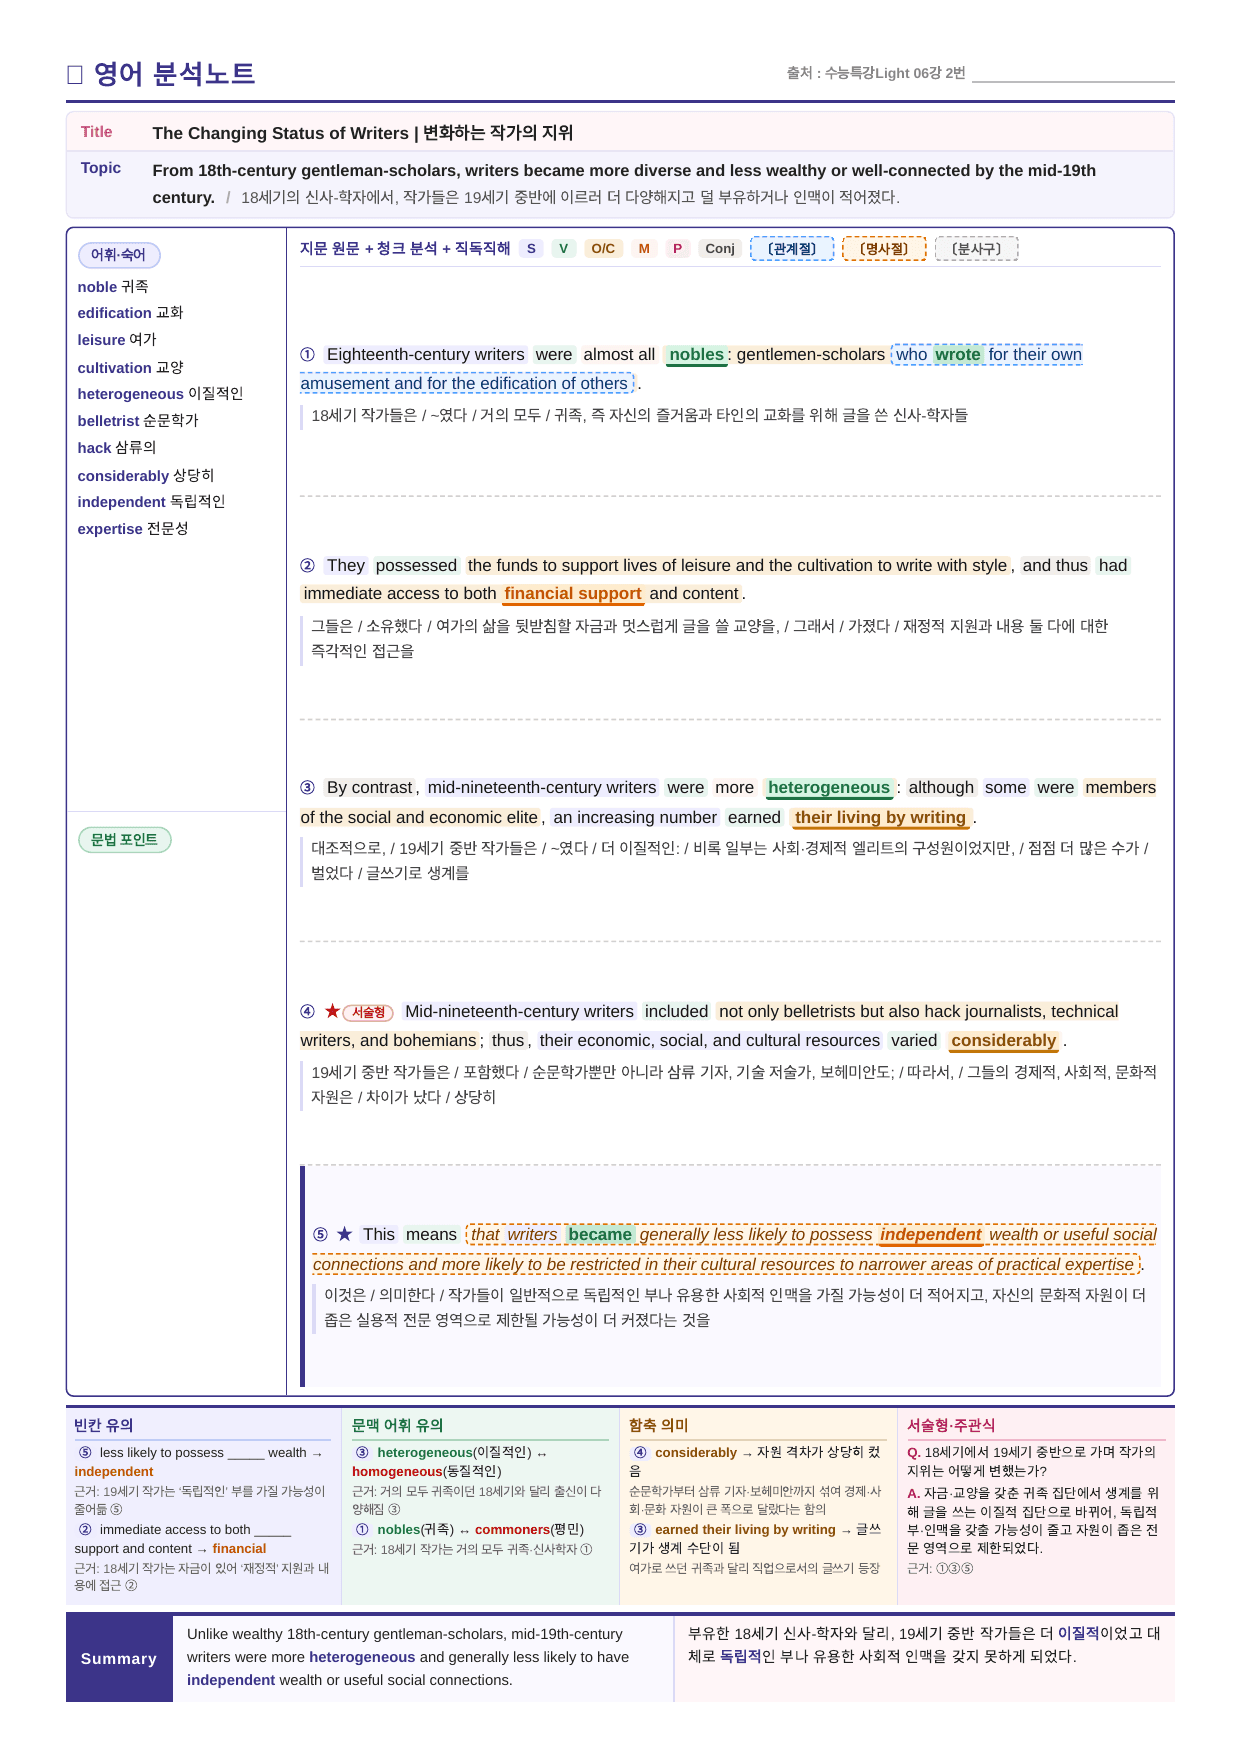This screenshot has height=1754, width=1240.
Task: Click the orange answer 'financial' in 빈칸 유의
Action: tap(239, 1549)
